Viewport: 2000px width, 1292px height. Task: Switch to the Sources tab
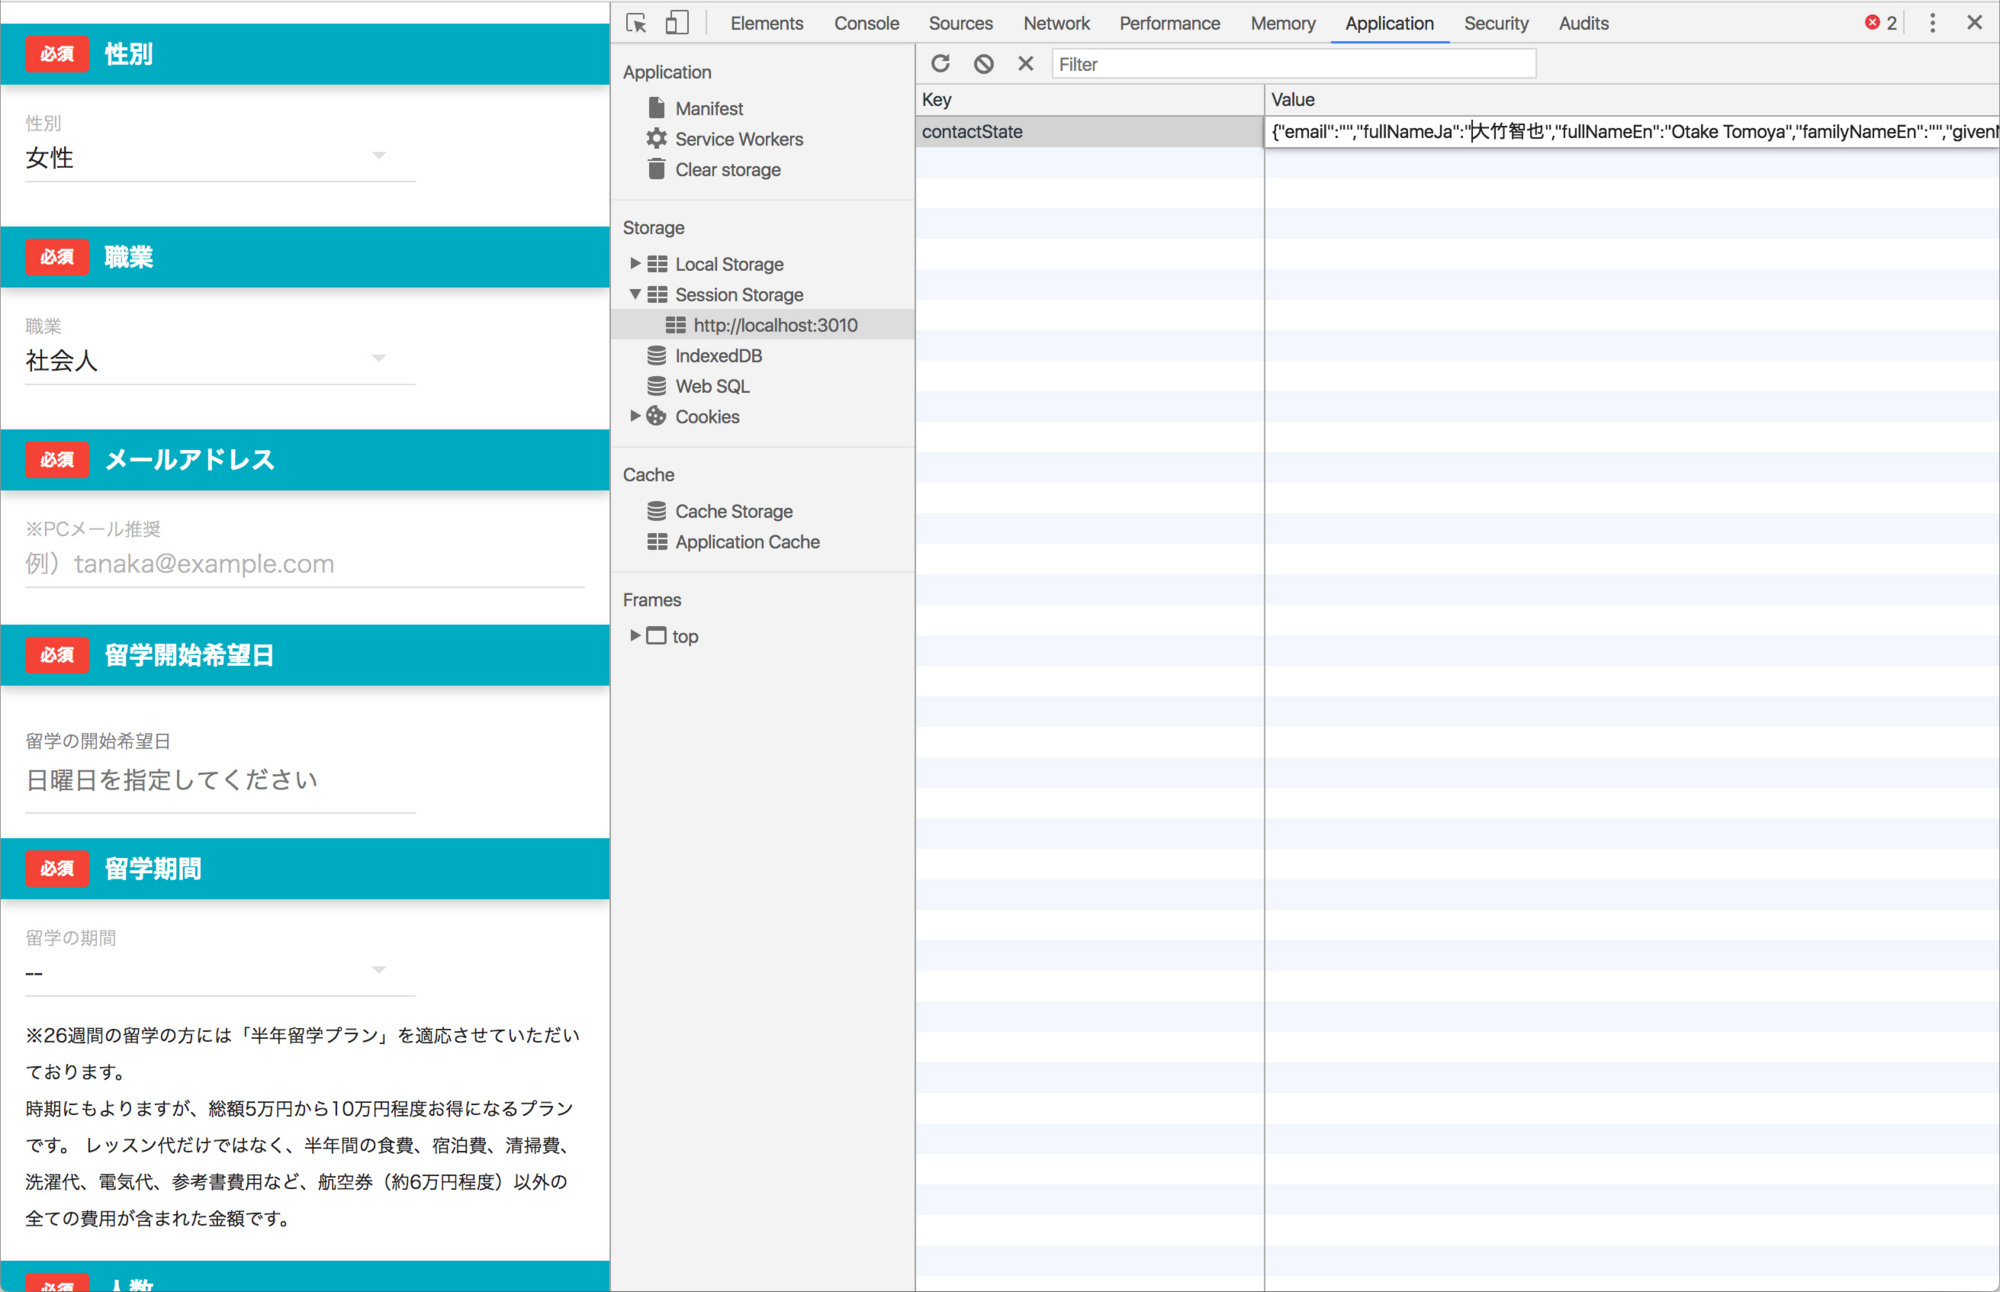coord(960,23)
